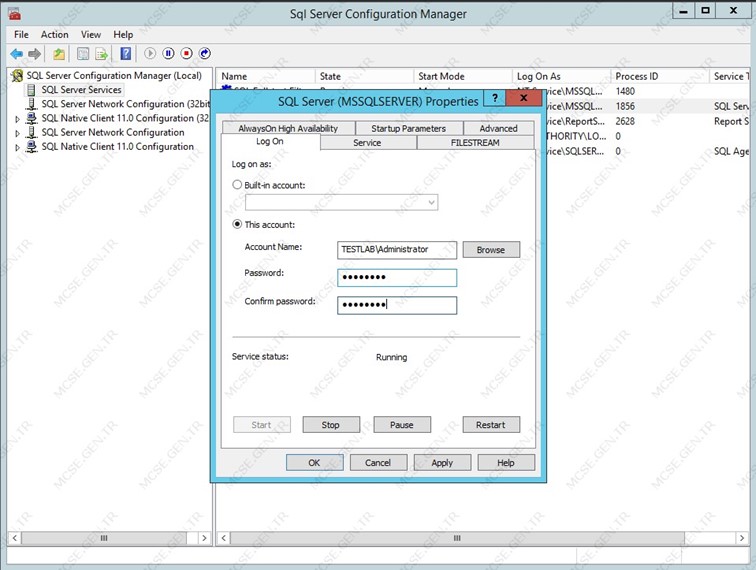Screen dimensions: 756x570
Task: Click the forward arrow toolbar icon
Action: click(34, 54)
